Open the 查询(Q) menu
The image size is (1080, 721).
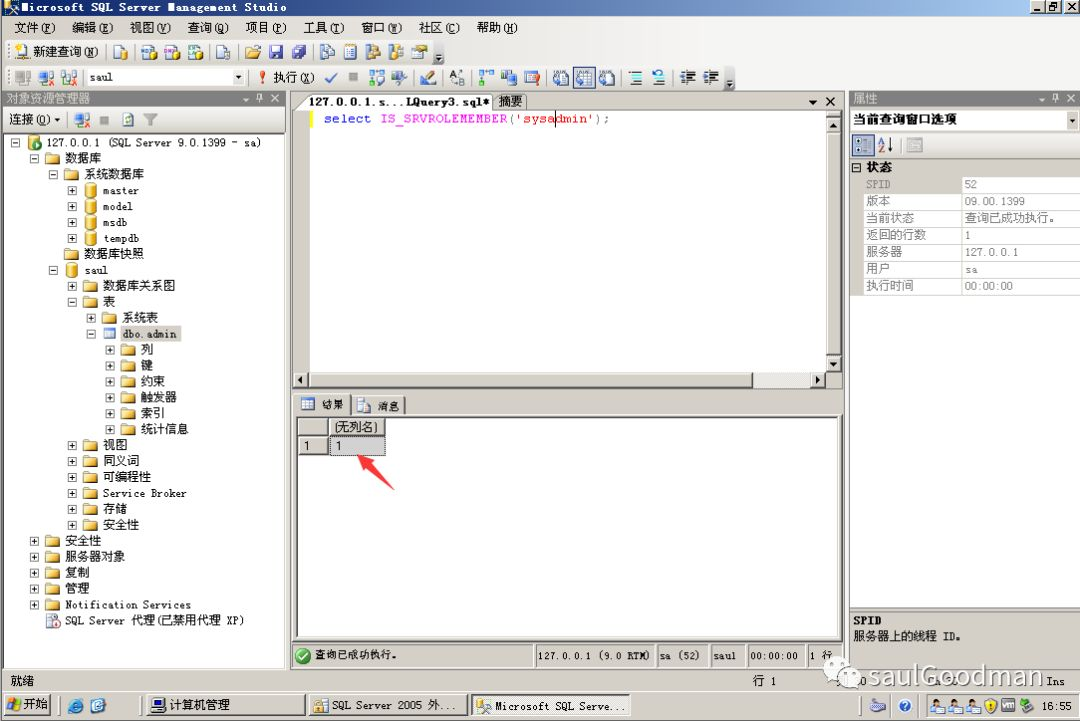click(208, 28)
